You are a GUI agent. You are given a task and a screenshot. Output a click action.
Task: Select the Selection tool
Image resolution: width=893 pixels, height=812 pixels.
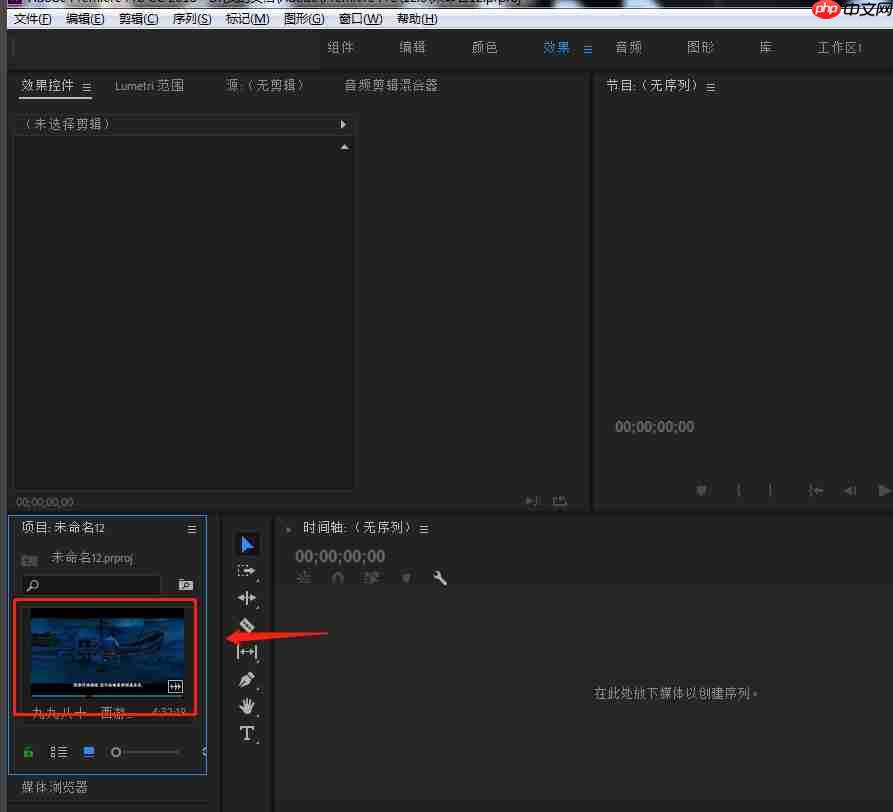click(247, 543)
